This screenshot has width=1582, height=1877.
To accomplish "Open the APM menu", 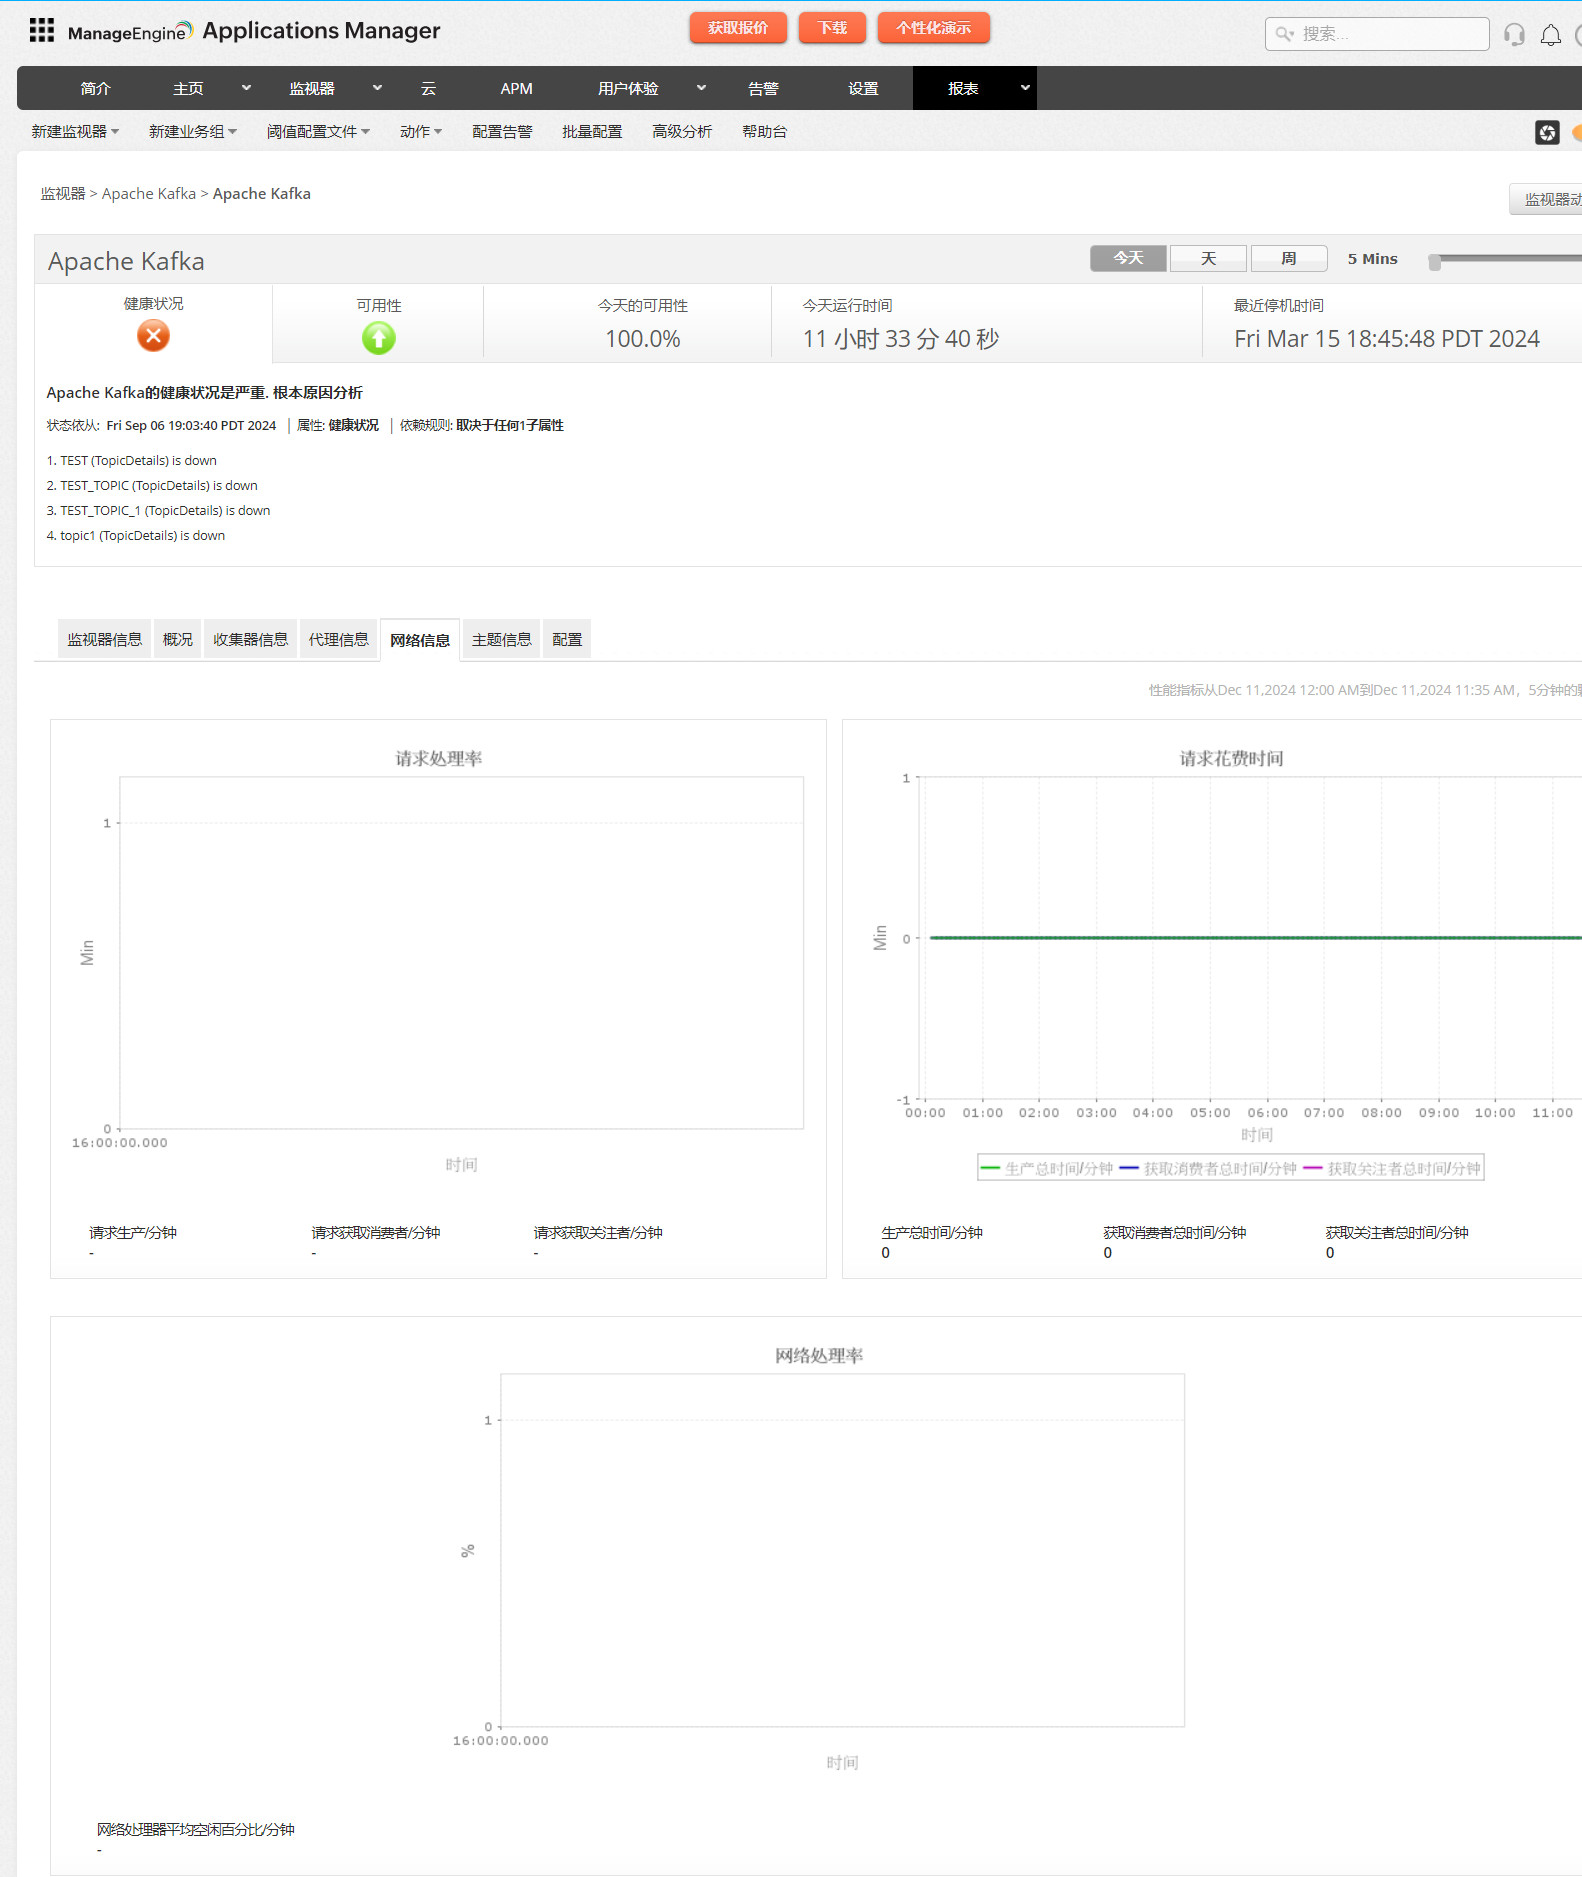I will pyautogui.click(x=516, y=88).
